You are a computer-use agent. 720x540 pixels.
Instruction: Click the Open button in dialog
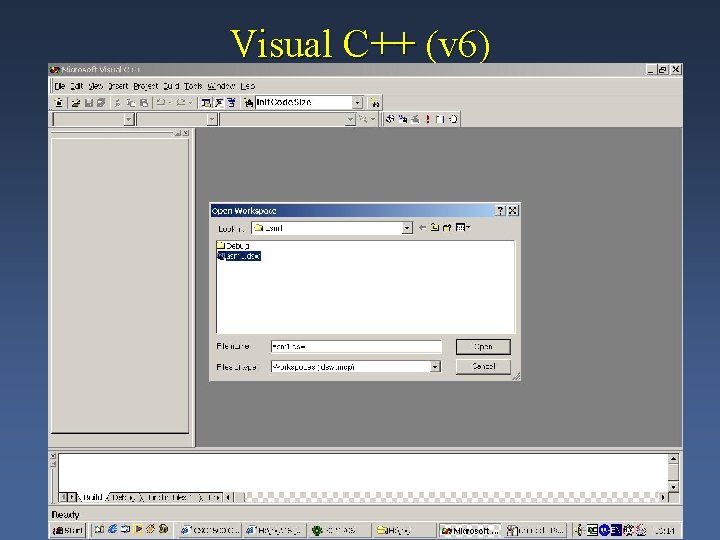tap(483, 347)
